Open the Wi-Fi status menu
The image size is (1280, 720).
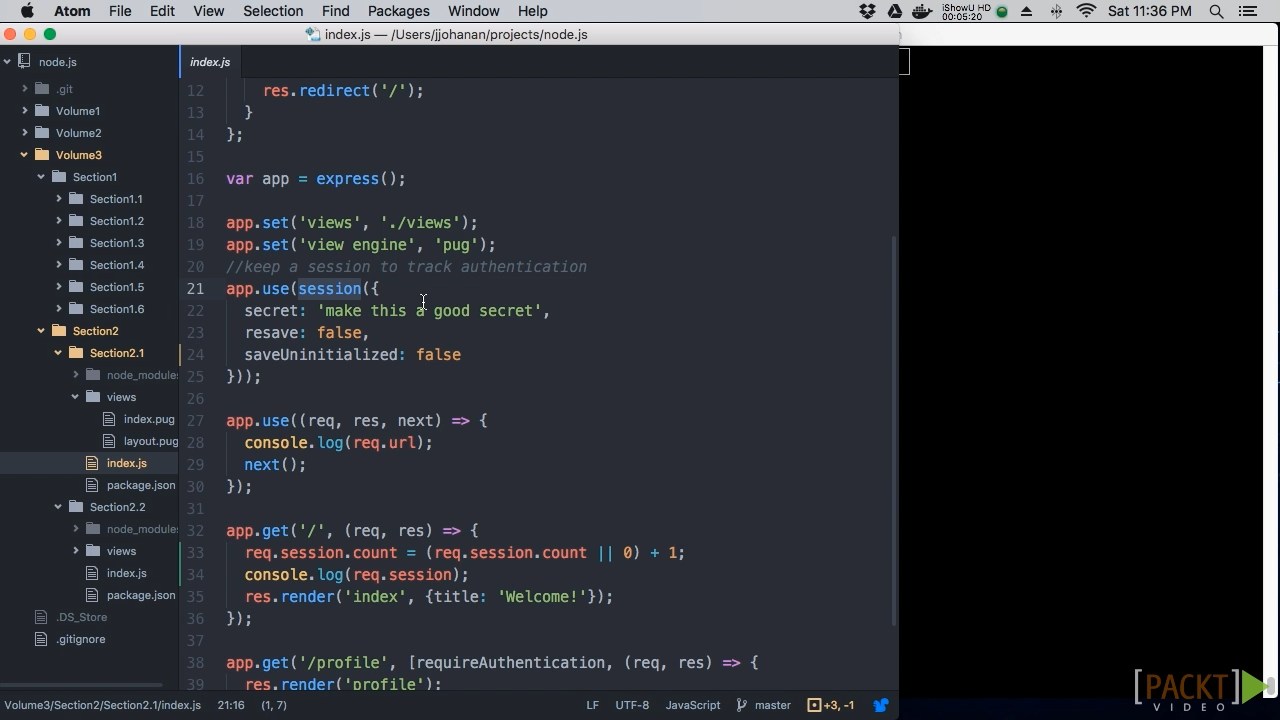pyautogui.click(x=1086, y=11)
